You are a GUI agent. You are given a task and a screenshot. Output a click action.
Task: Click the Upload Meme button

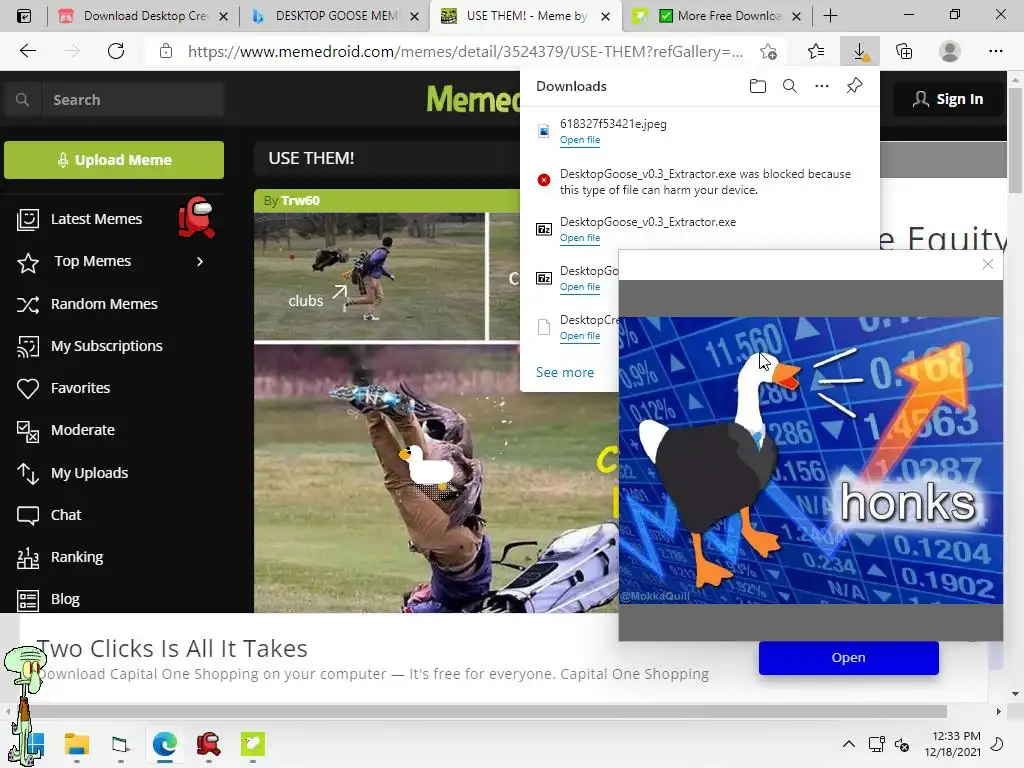point(114,160)
